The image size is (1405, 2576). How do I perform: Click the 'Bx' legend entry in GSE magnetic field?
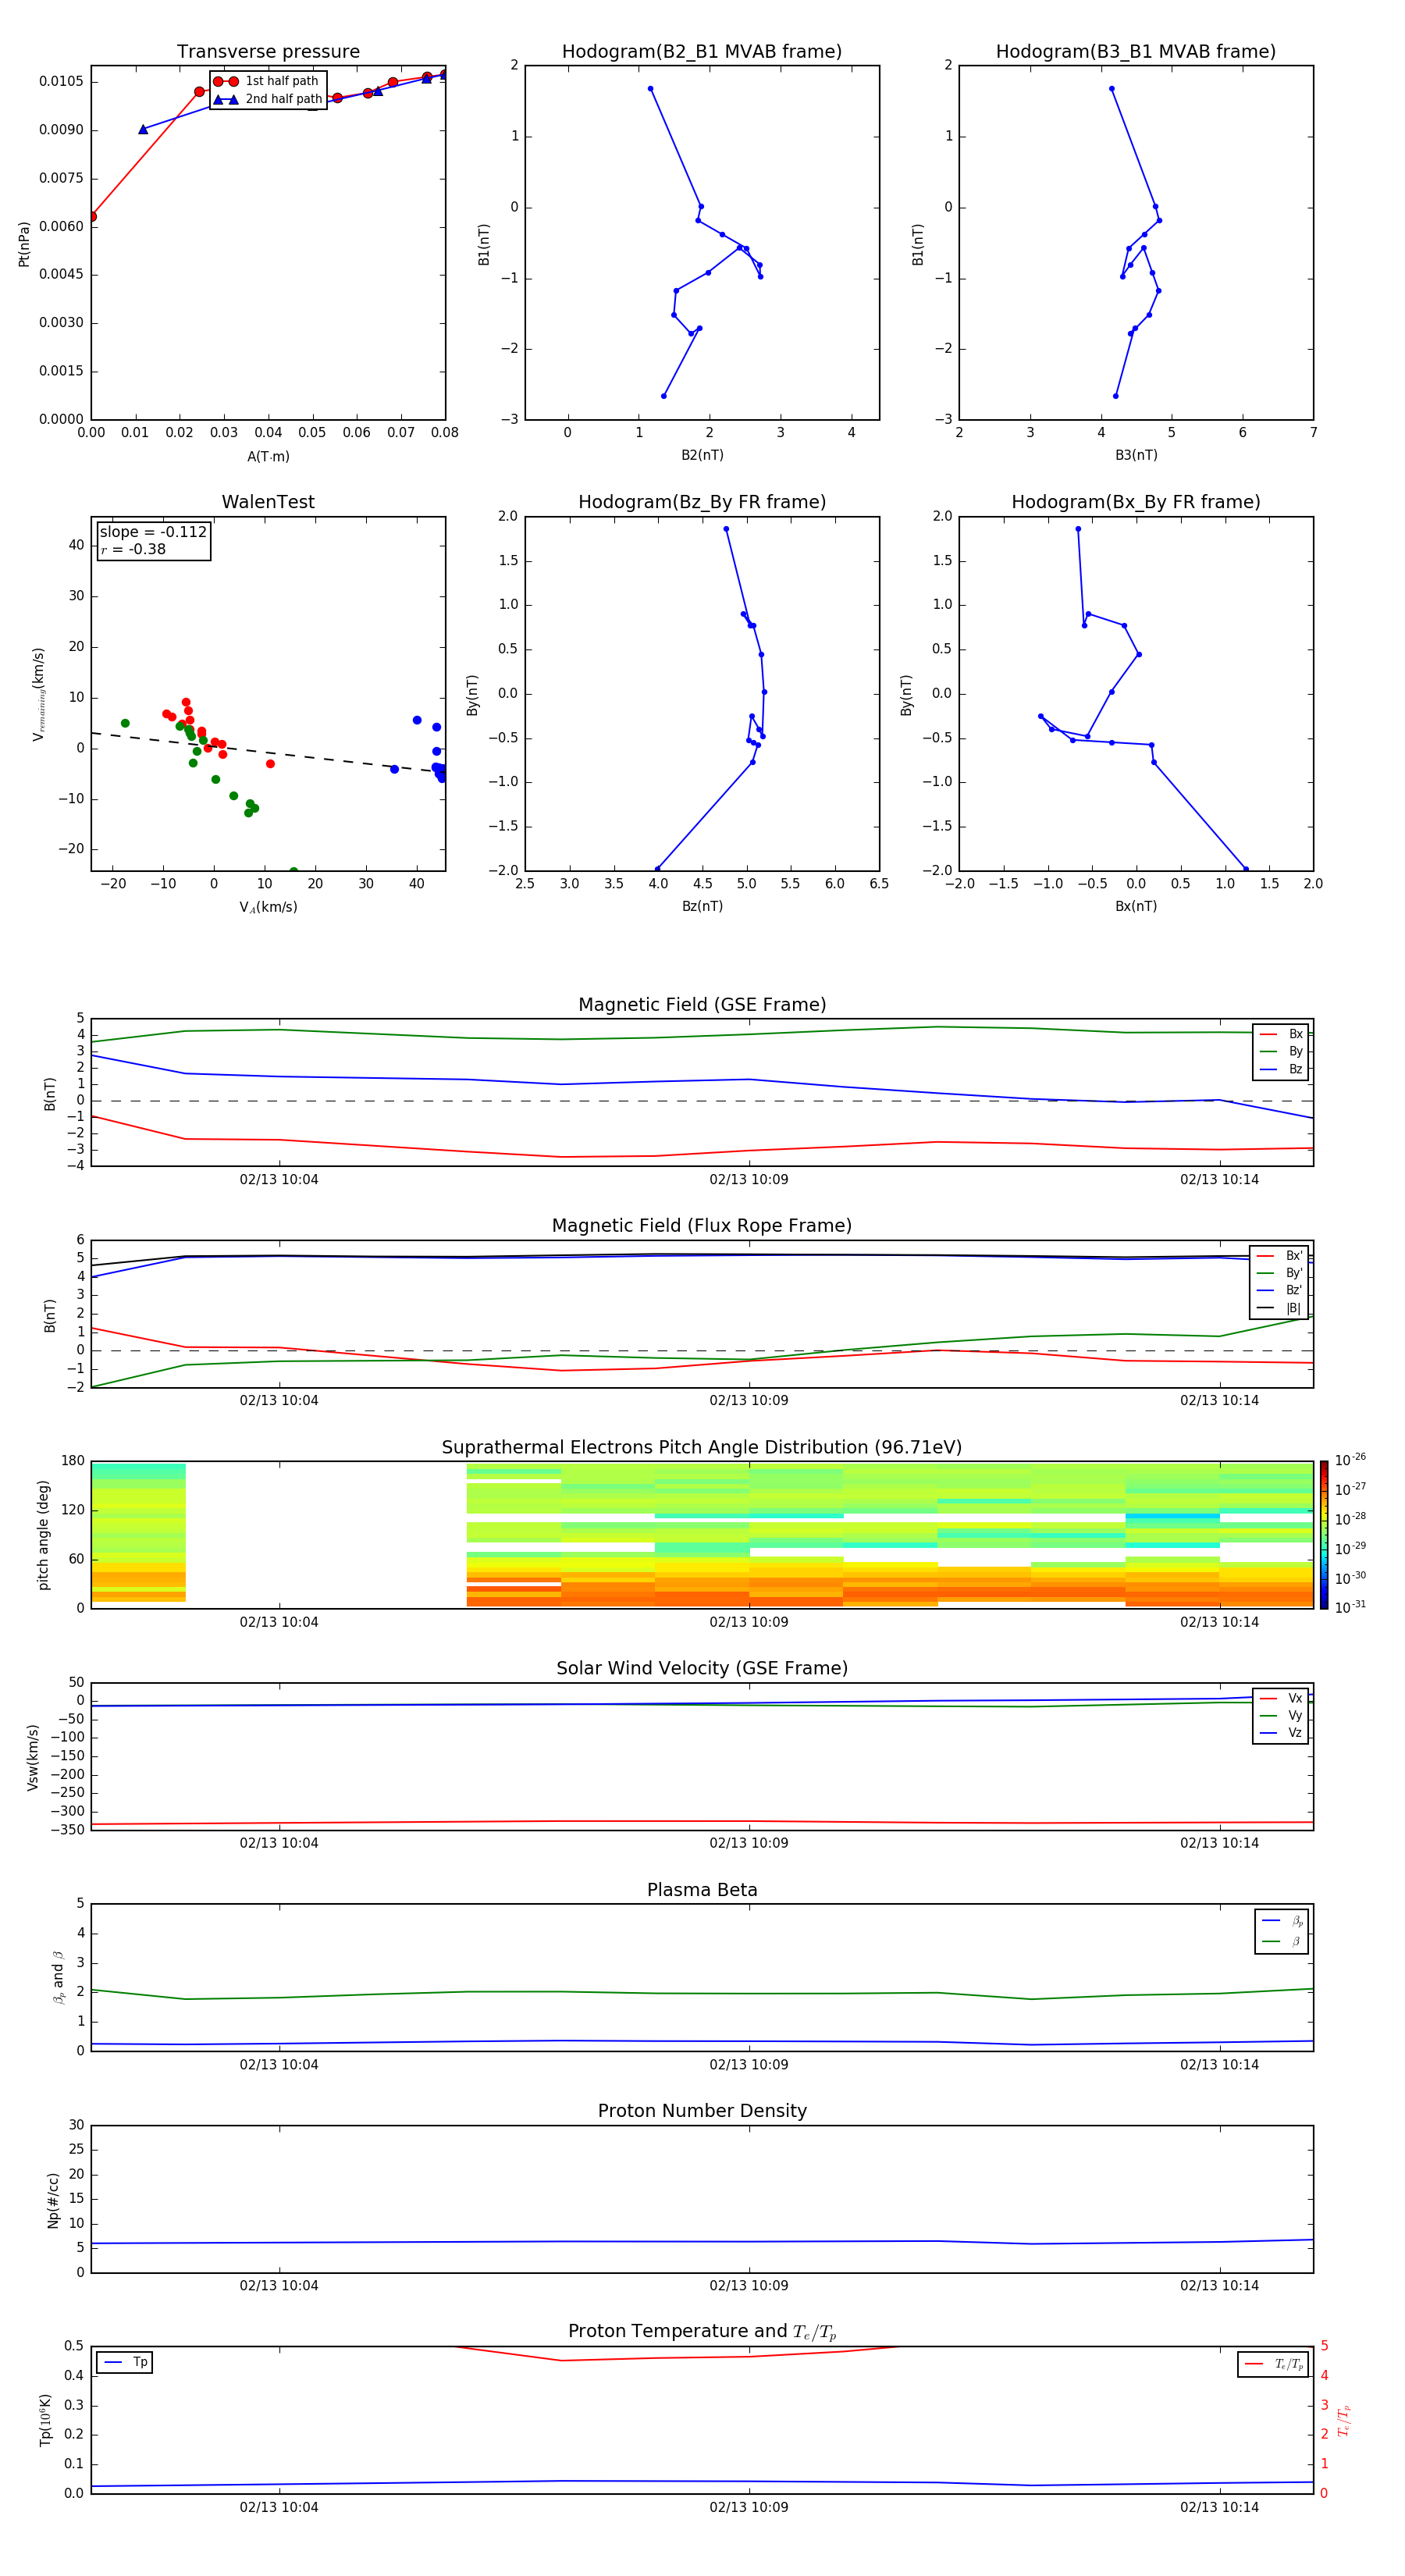pos(1281,1034)
